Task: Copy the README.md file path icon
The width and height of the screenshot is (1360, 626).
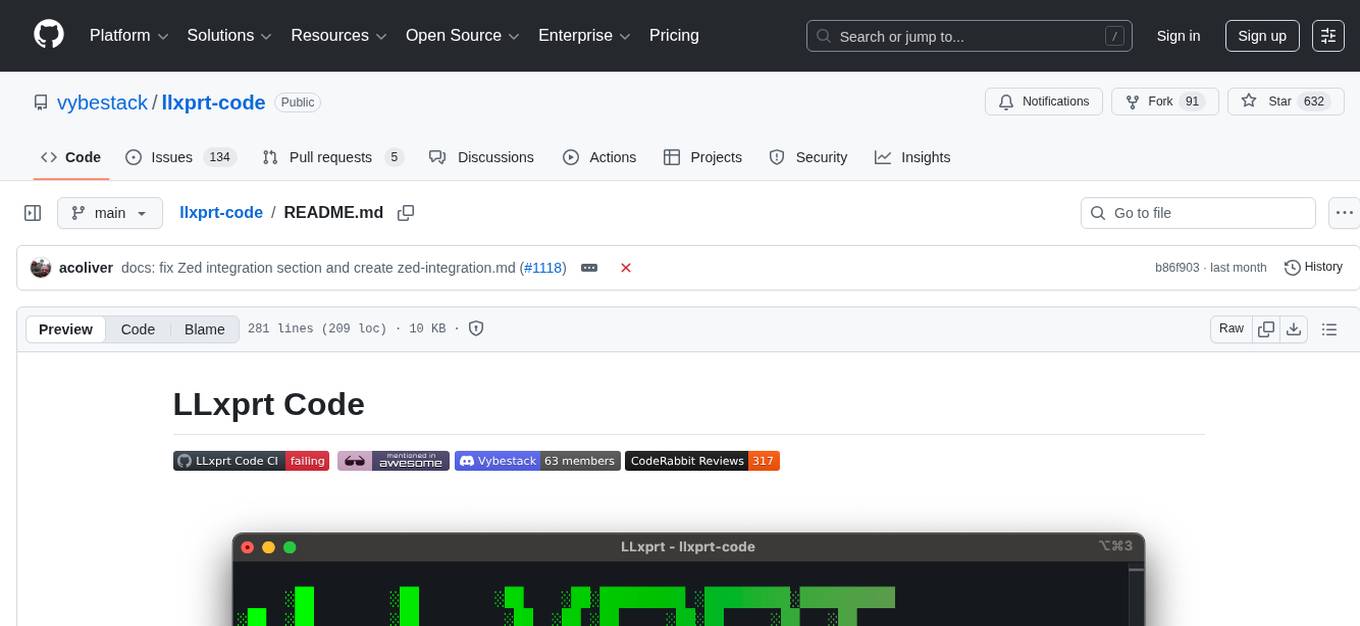Action: (406, 212)
